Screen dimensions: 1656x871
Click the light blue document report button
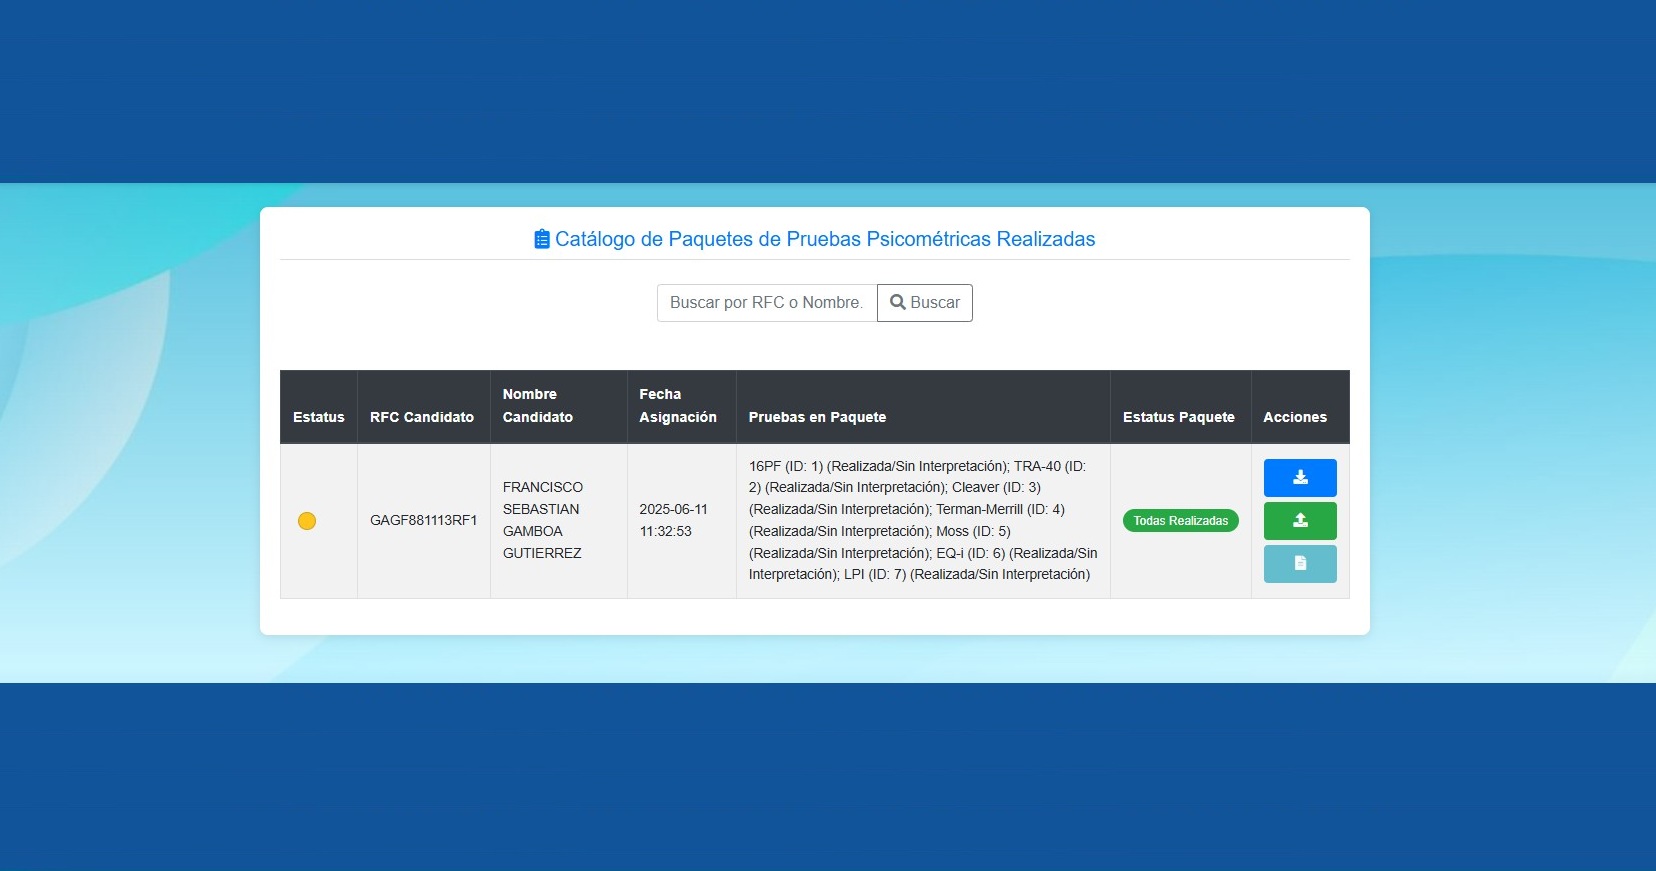[1299, 564]
